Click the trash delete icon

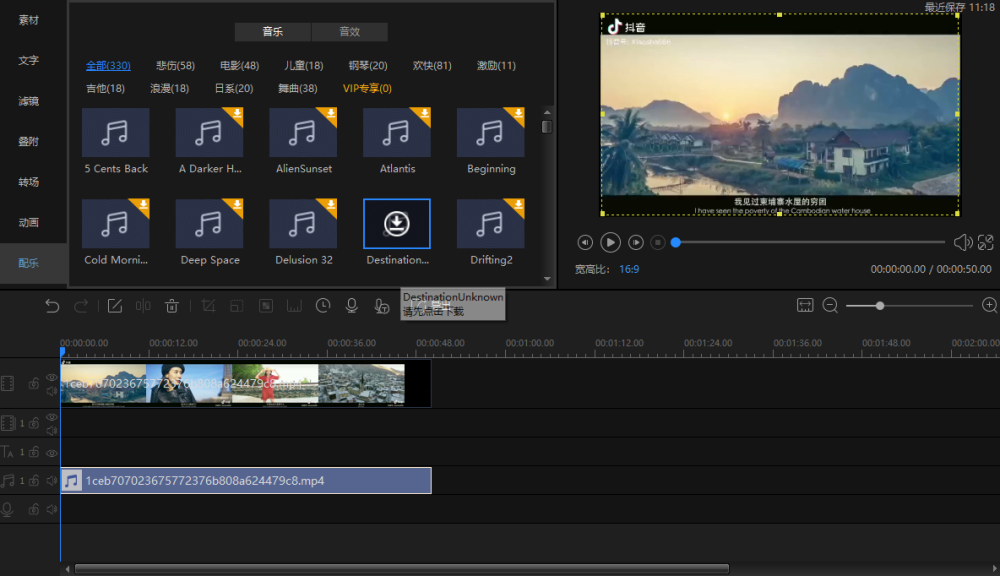[x=172, y=306]
